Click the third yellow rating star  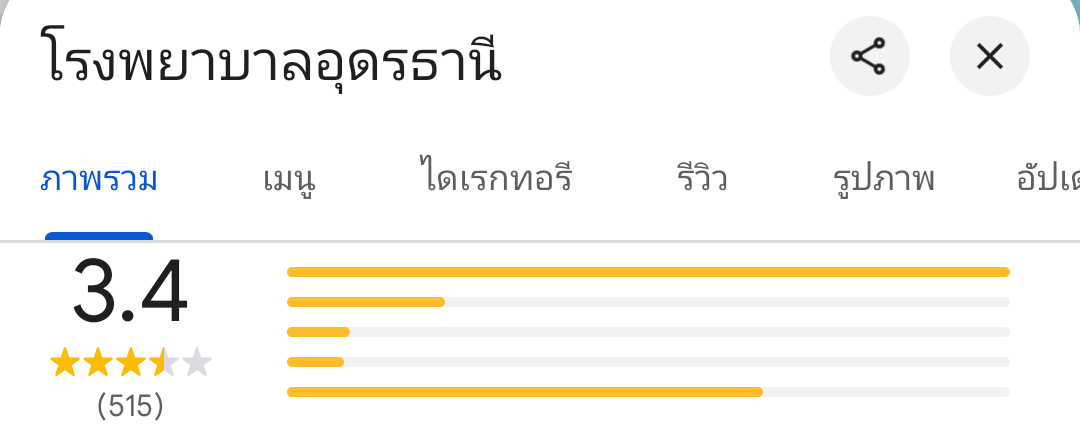coord(130,363)
